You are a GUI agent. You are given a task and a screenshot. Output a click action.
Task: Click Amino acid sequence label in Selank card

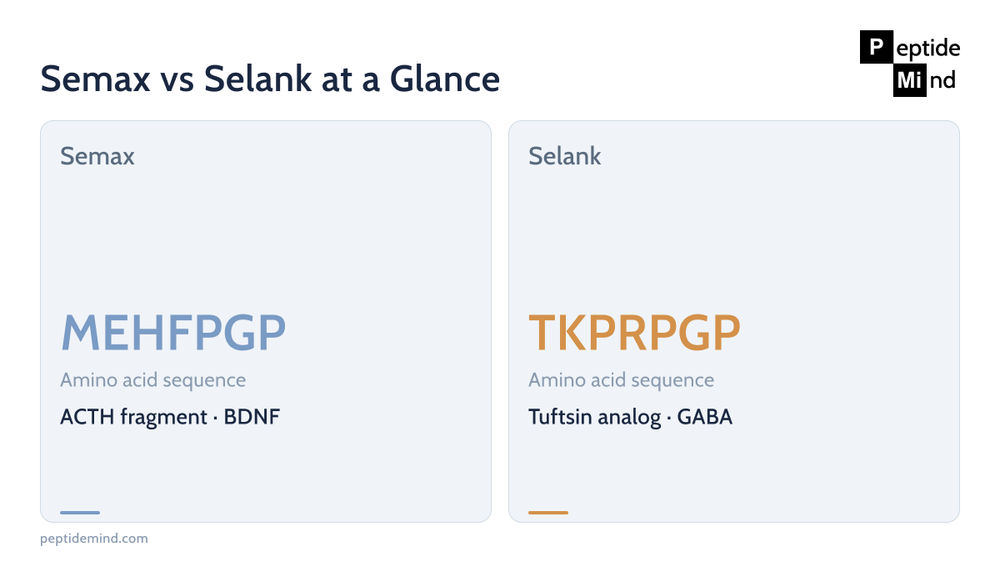[x=621, y=380]
